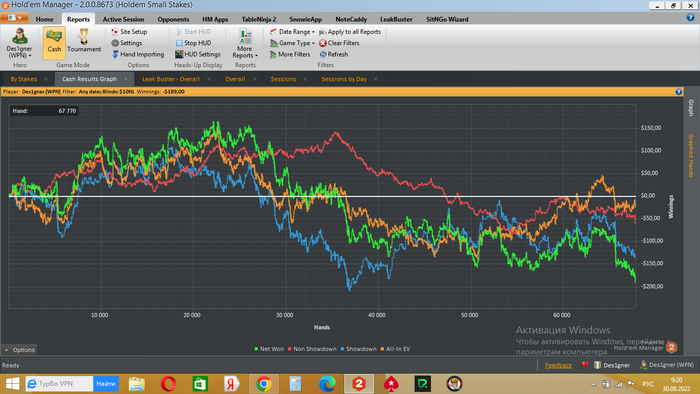Close the Cash Results Graph tab
The height and width of the screenshot is (394, 700).
click(x=126, y=79)
